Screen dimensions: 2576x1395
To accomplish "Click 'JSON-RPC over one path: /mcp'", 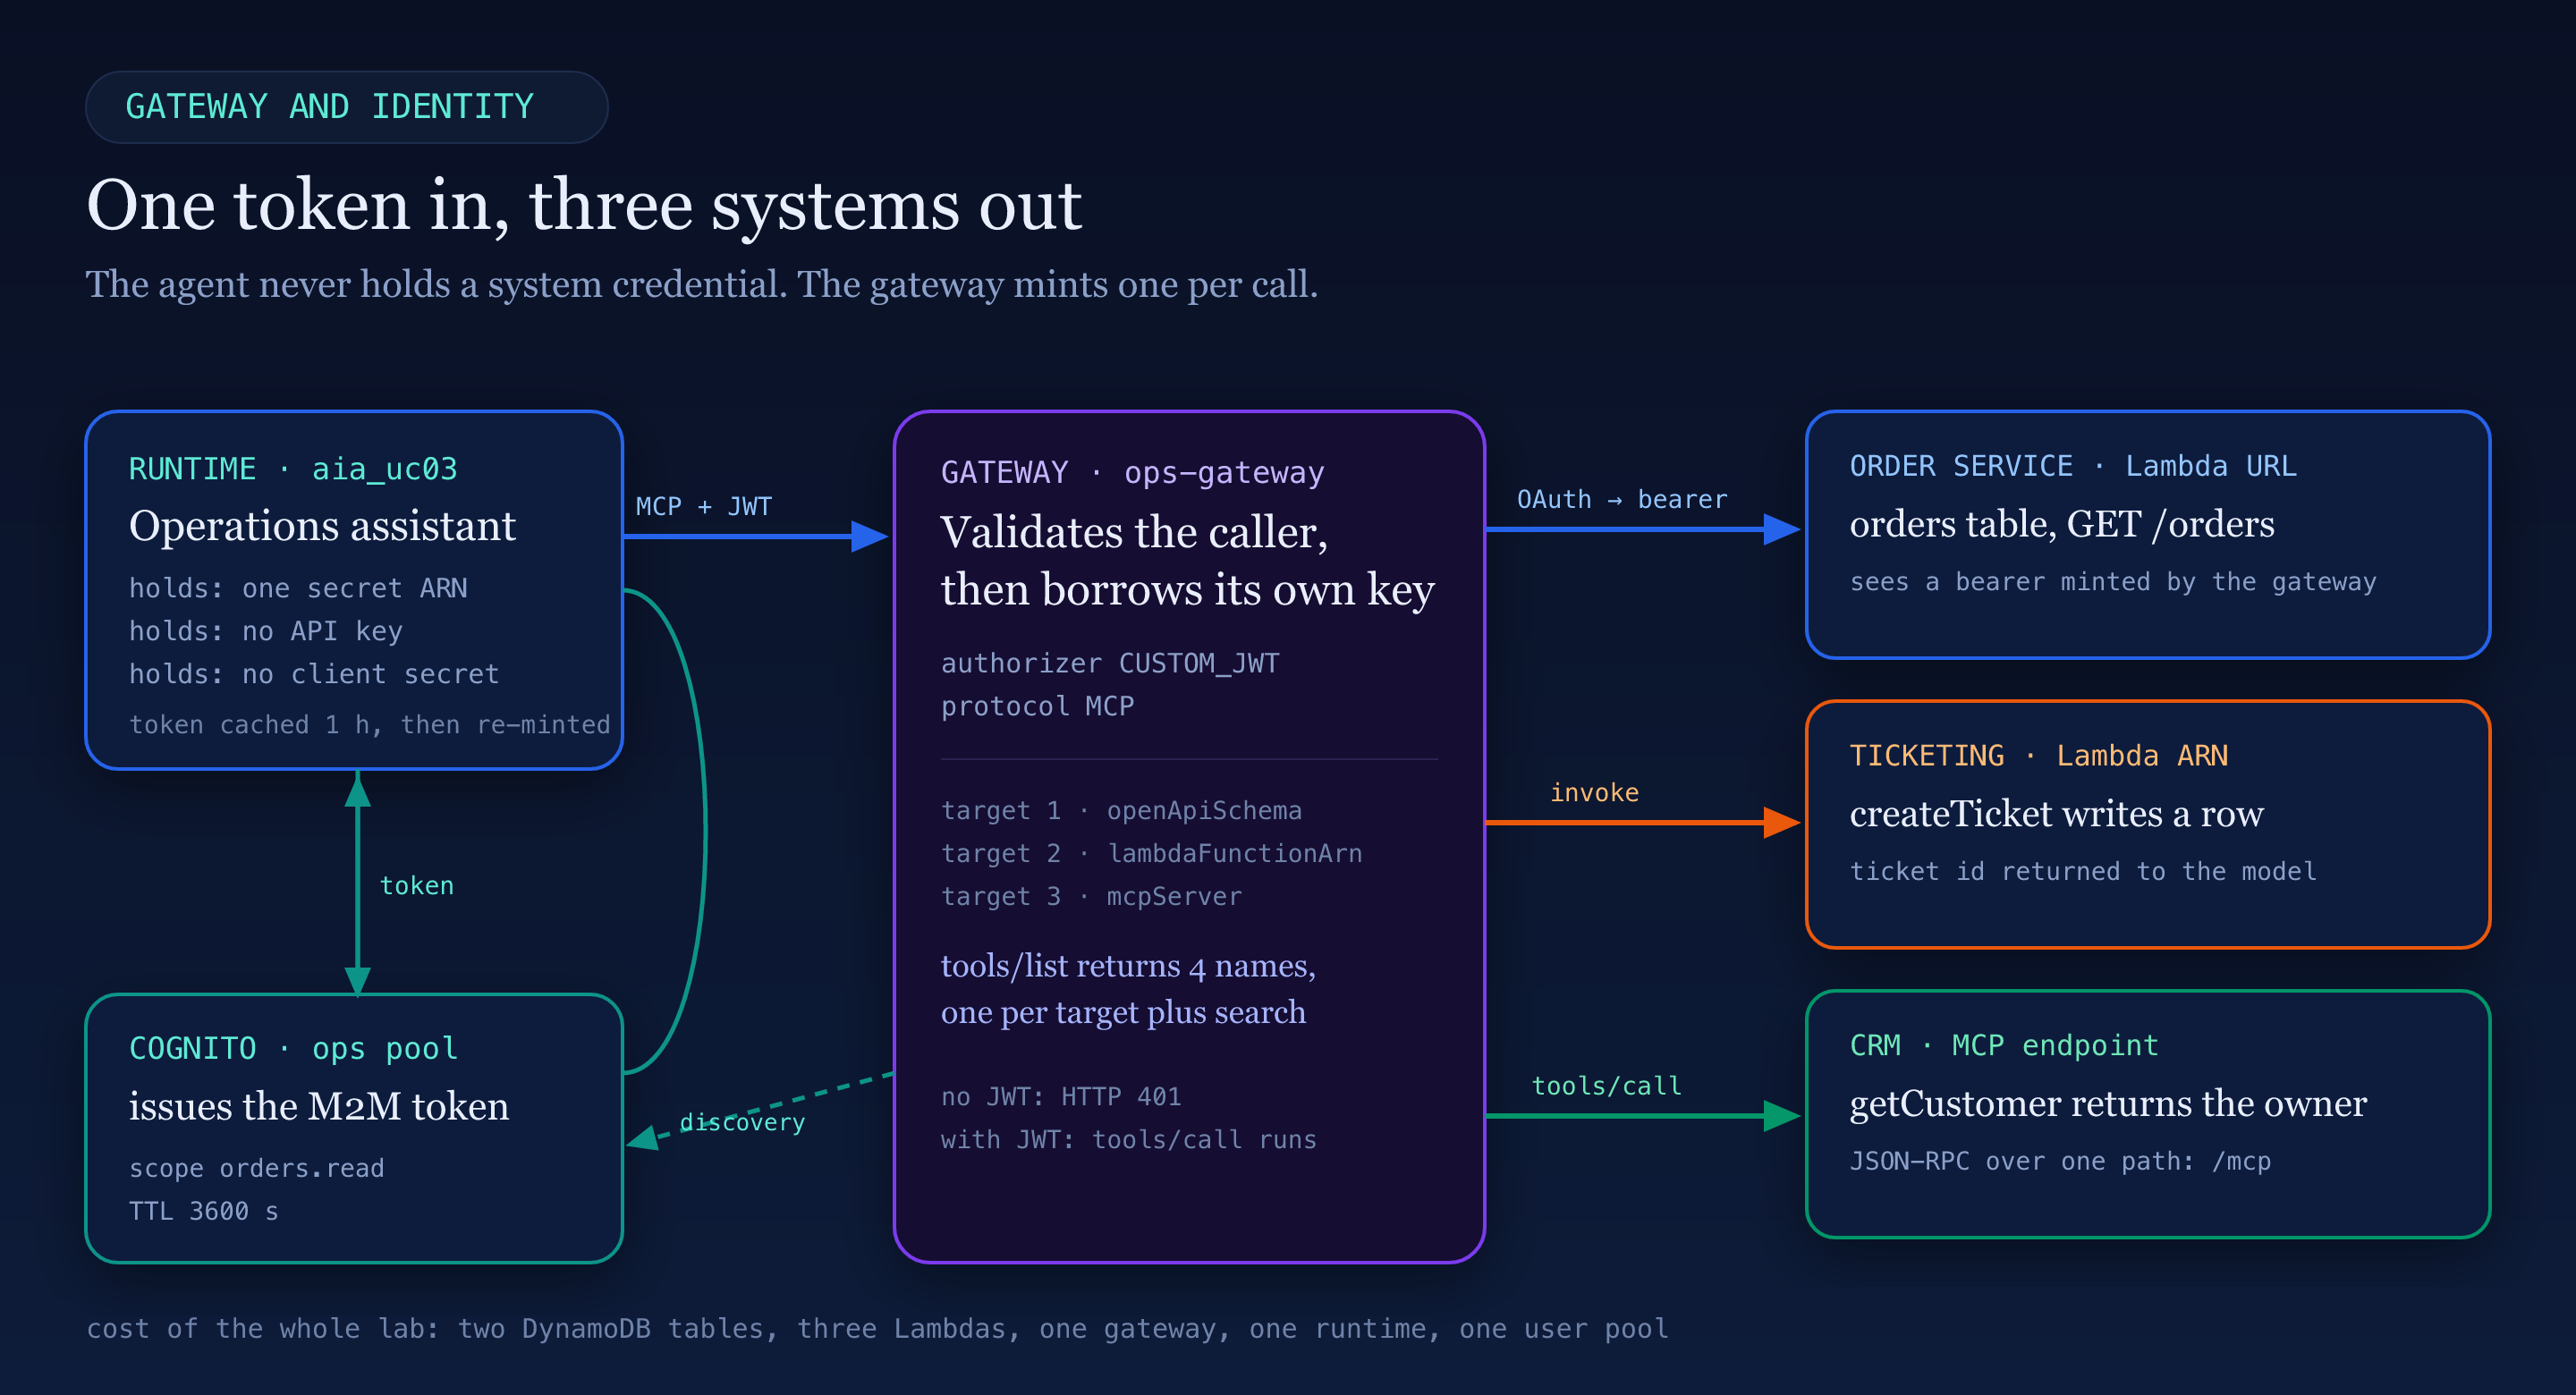I will coord(2060,1161).
